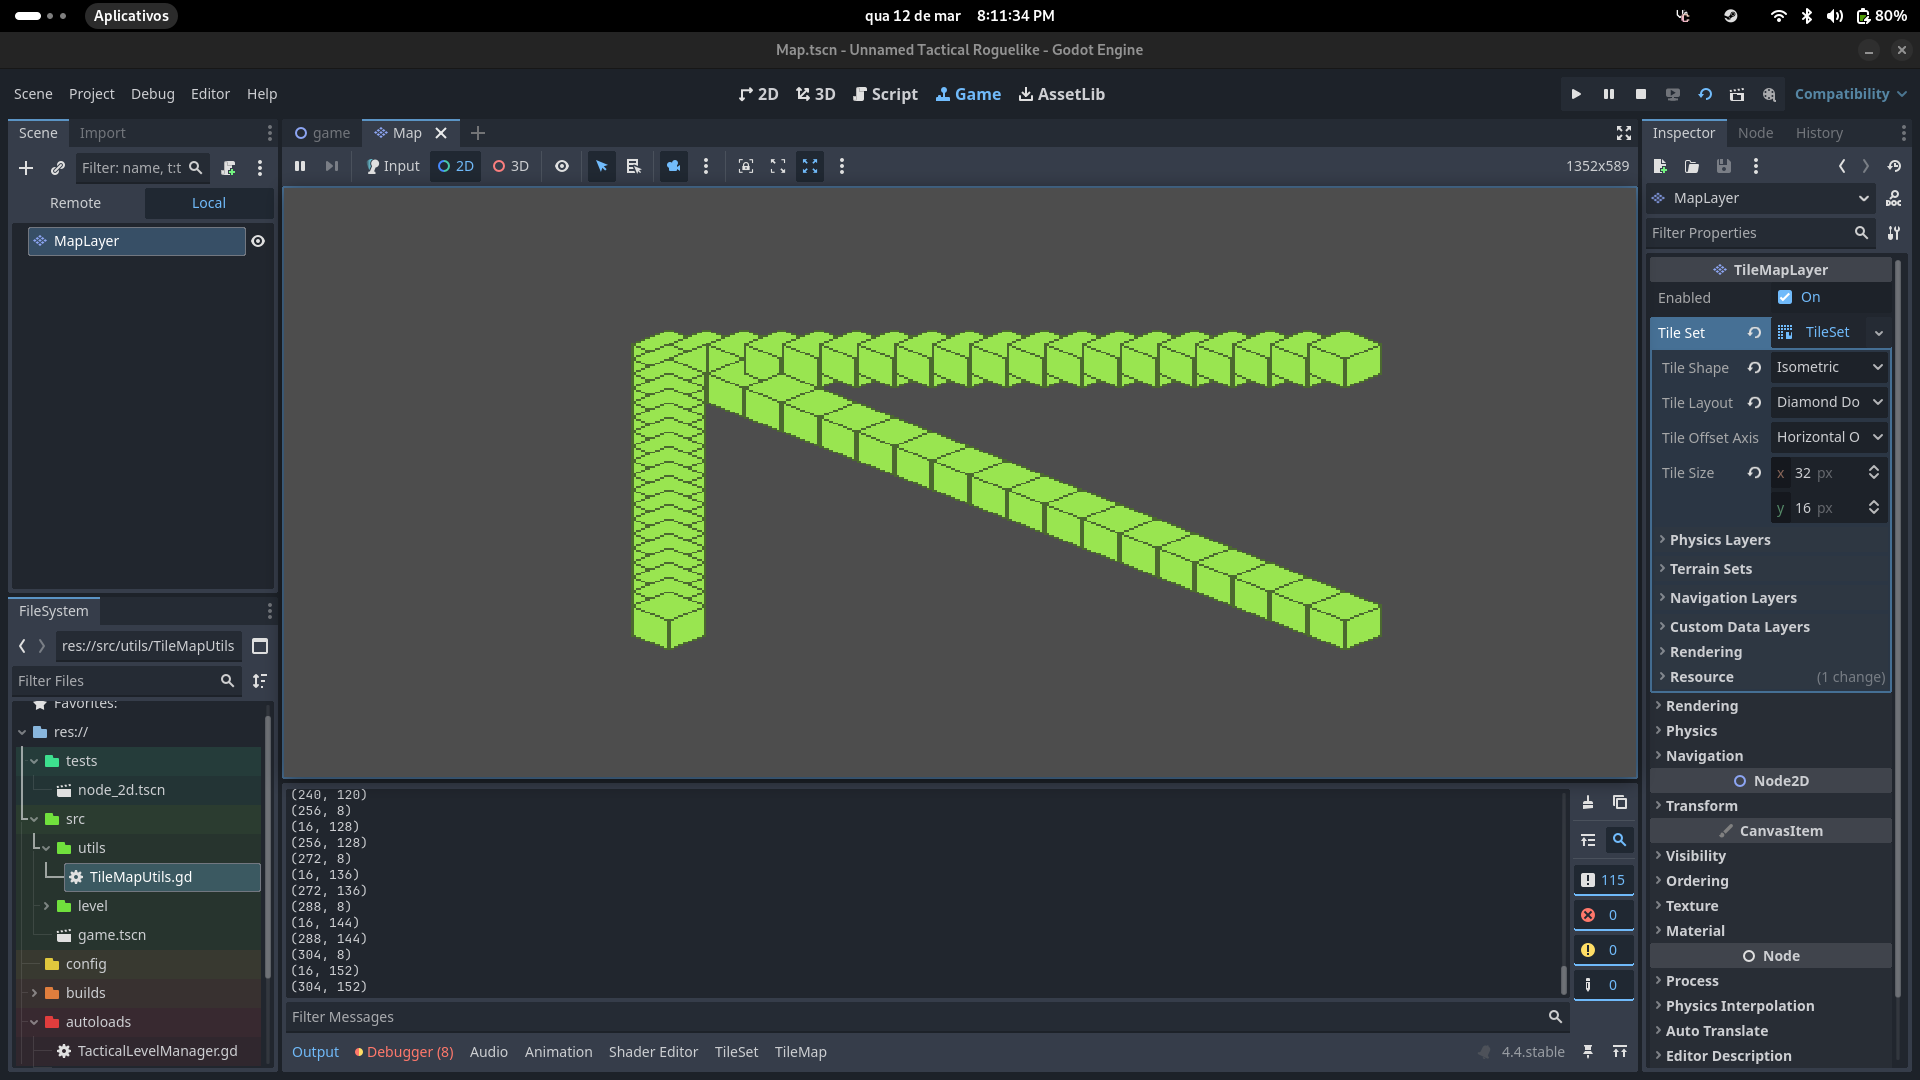Attach a script to the selected node

pyautogui.click(x=229, y=168)
